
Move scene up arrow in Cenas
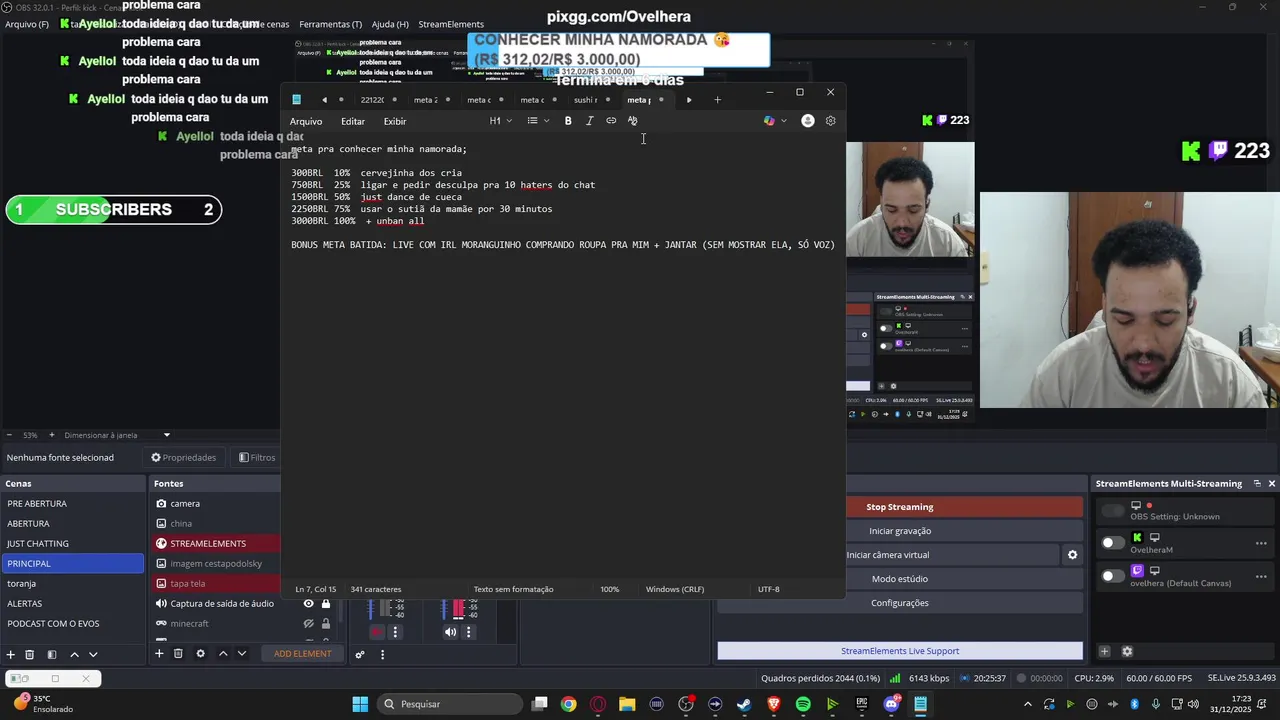click(x=74, y=654)
